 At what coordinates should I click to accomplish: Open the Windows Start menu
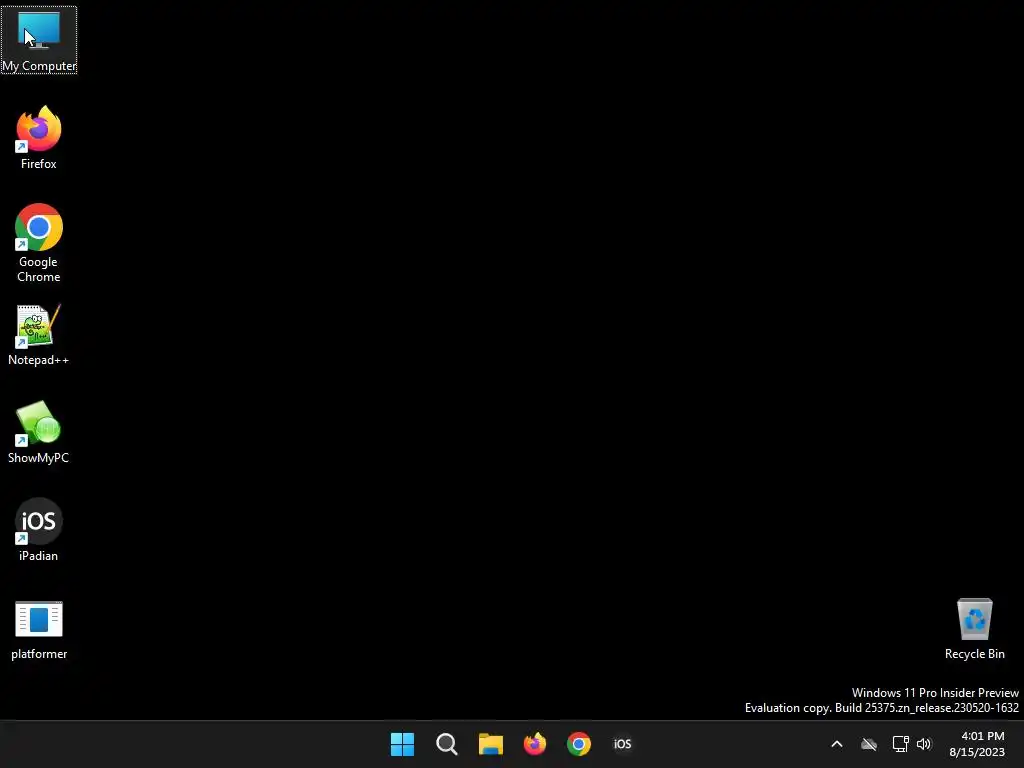tap(402, 744)
